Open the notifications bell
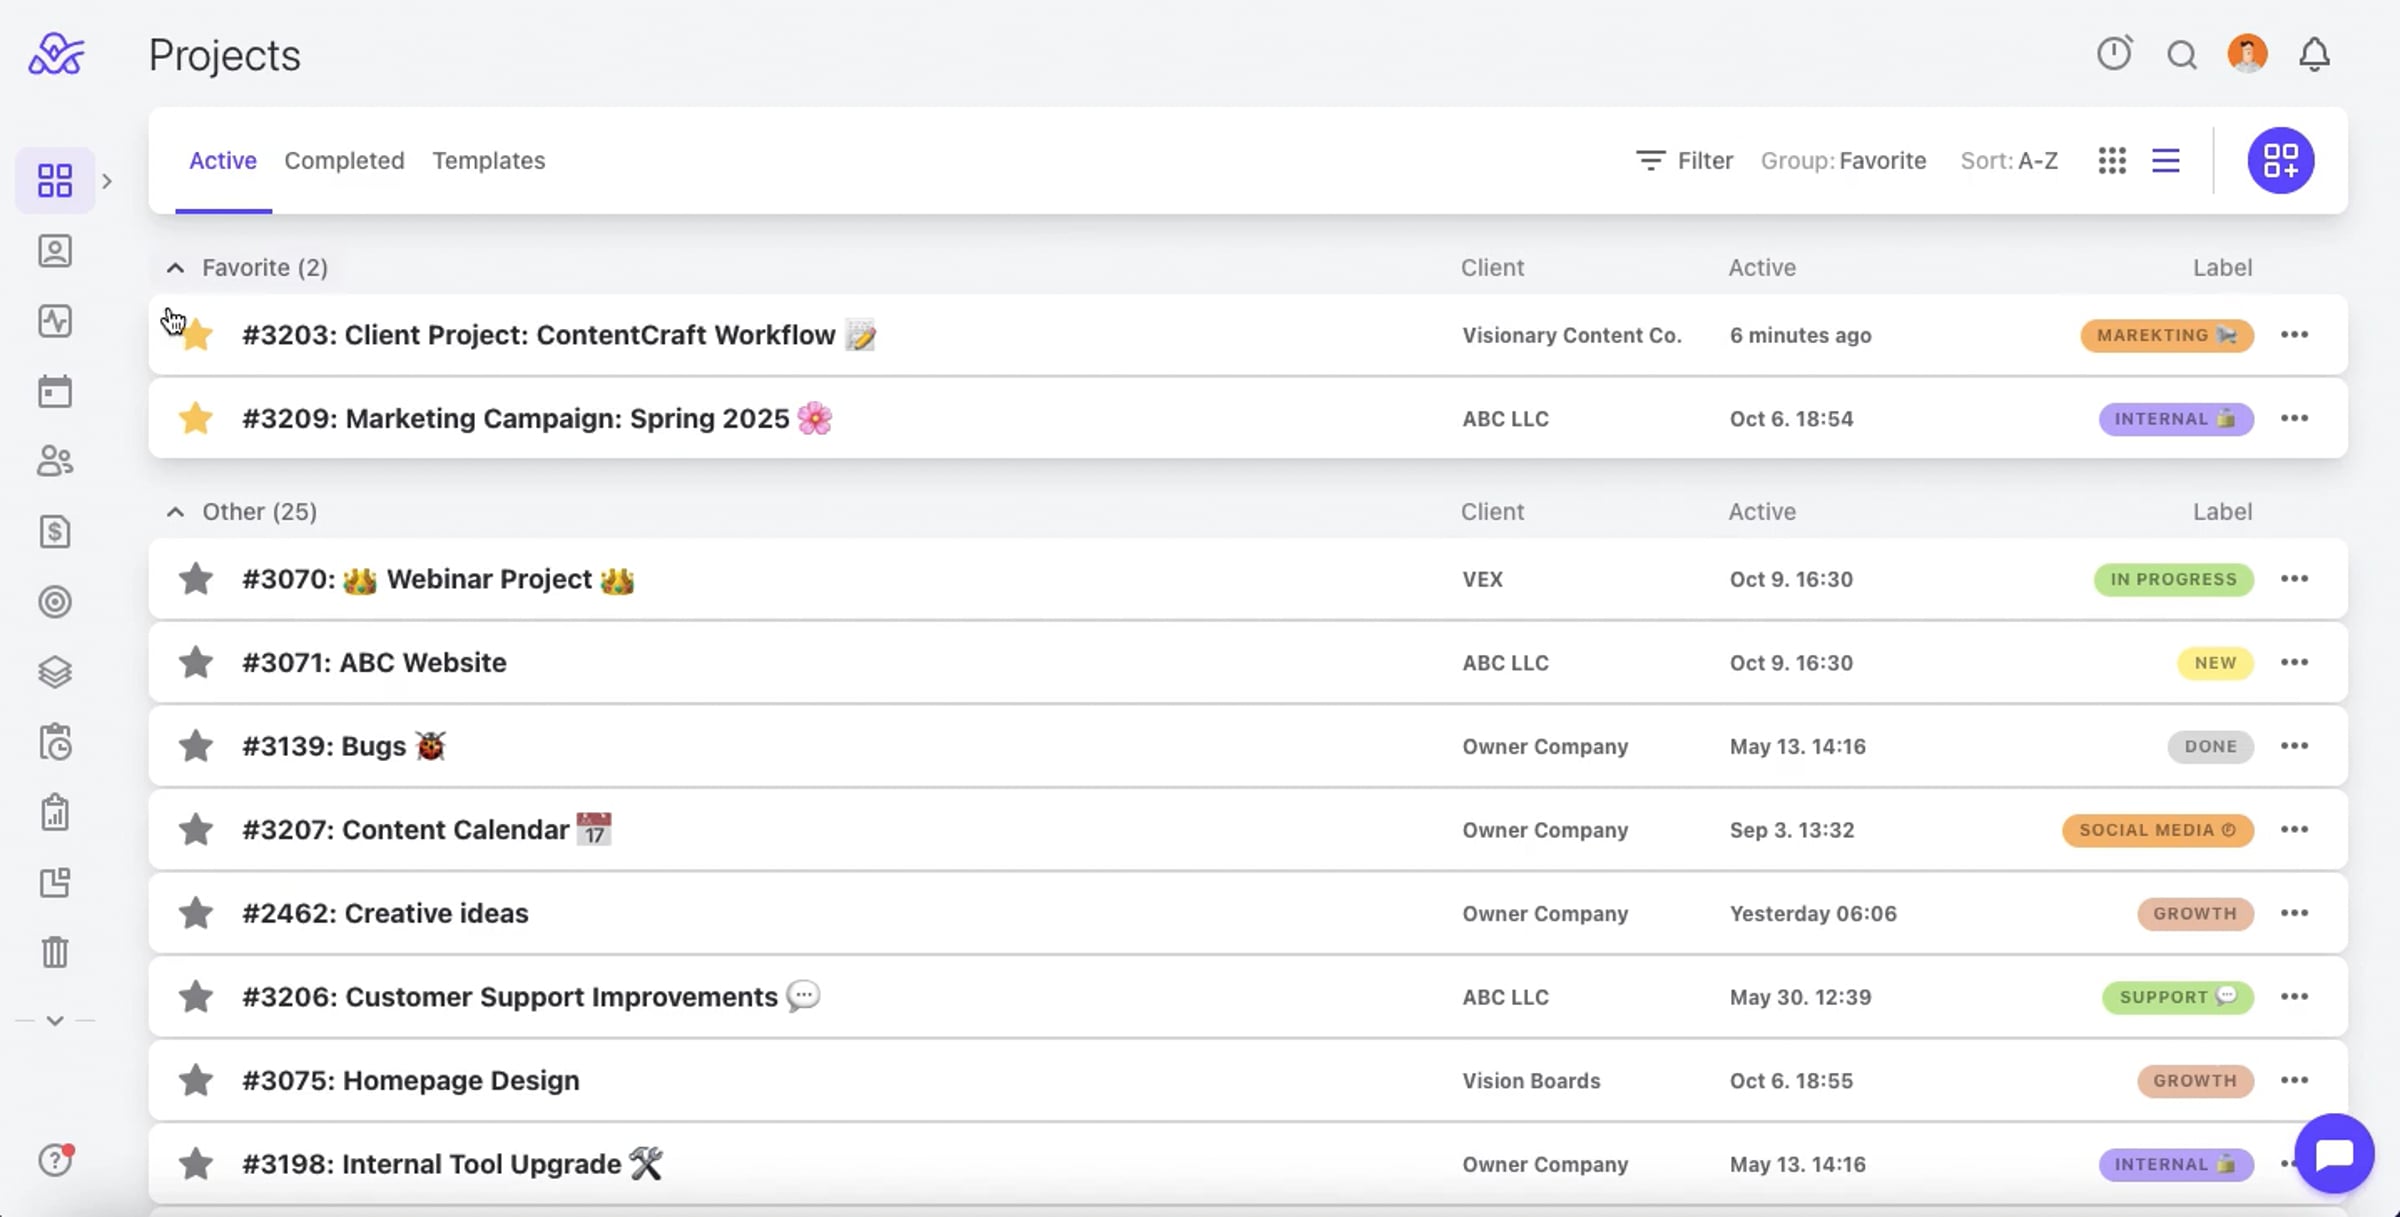The height and width of the screenshot is (1217, 2400). pos(2314,54)
